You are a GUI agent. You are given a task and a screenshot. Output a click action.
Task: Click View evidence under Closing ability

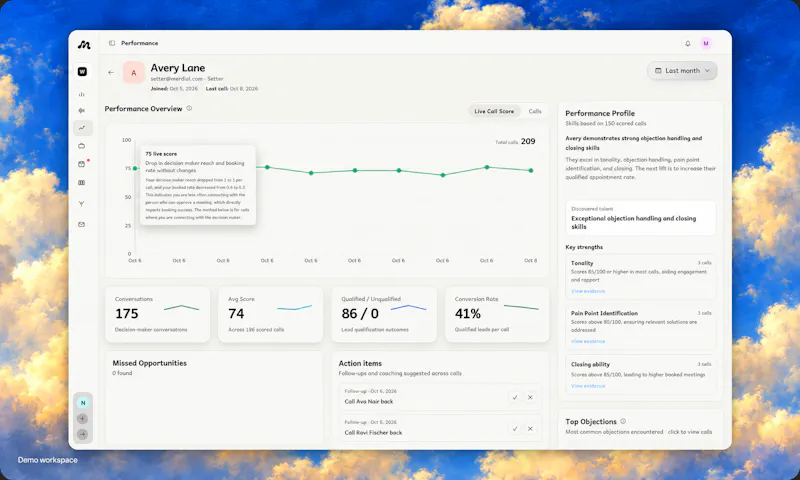pyautogui.click(x=588, y=386)
